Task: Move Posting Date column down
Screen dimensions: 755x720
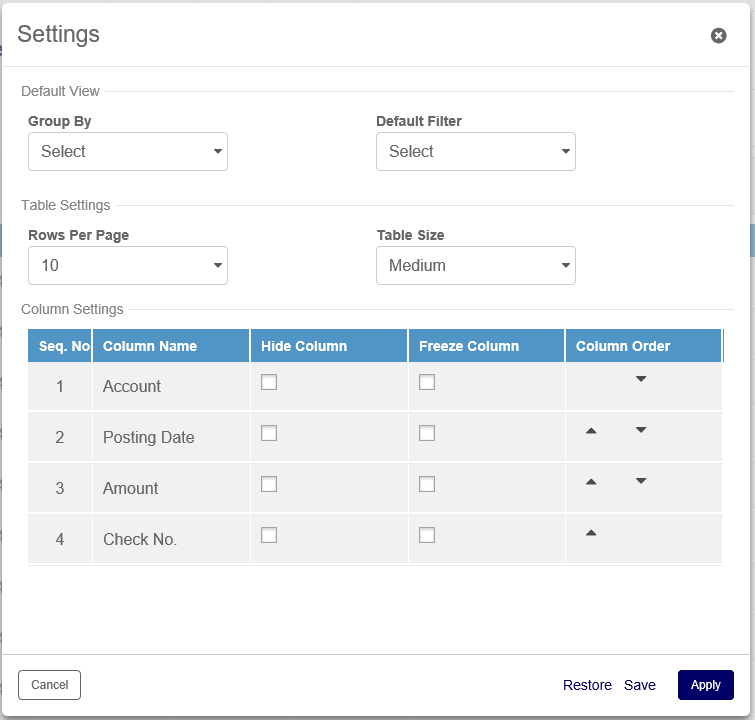Action: (x=641, y=430)
